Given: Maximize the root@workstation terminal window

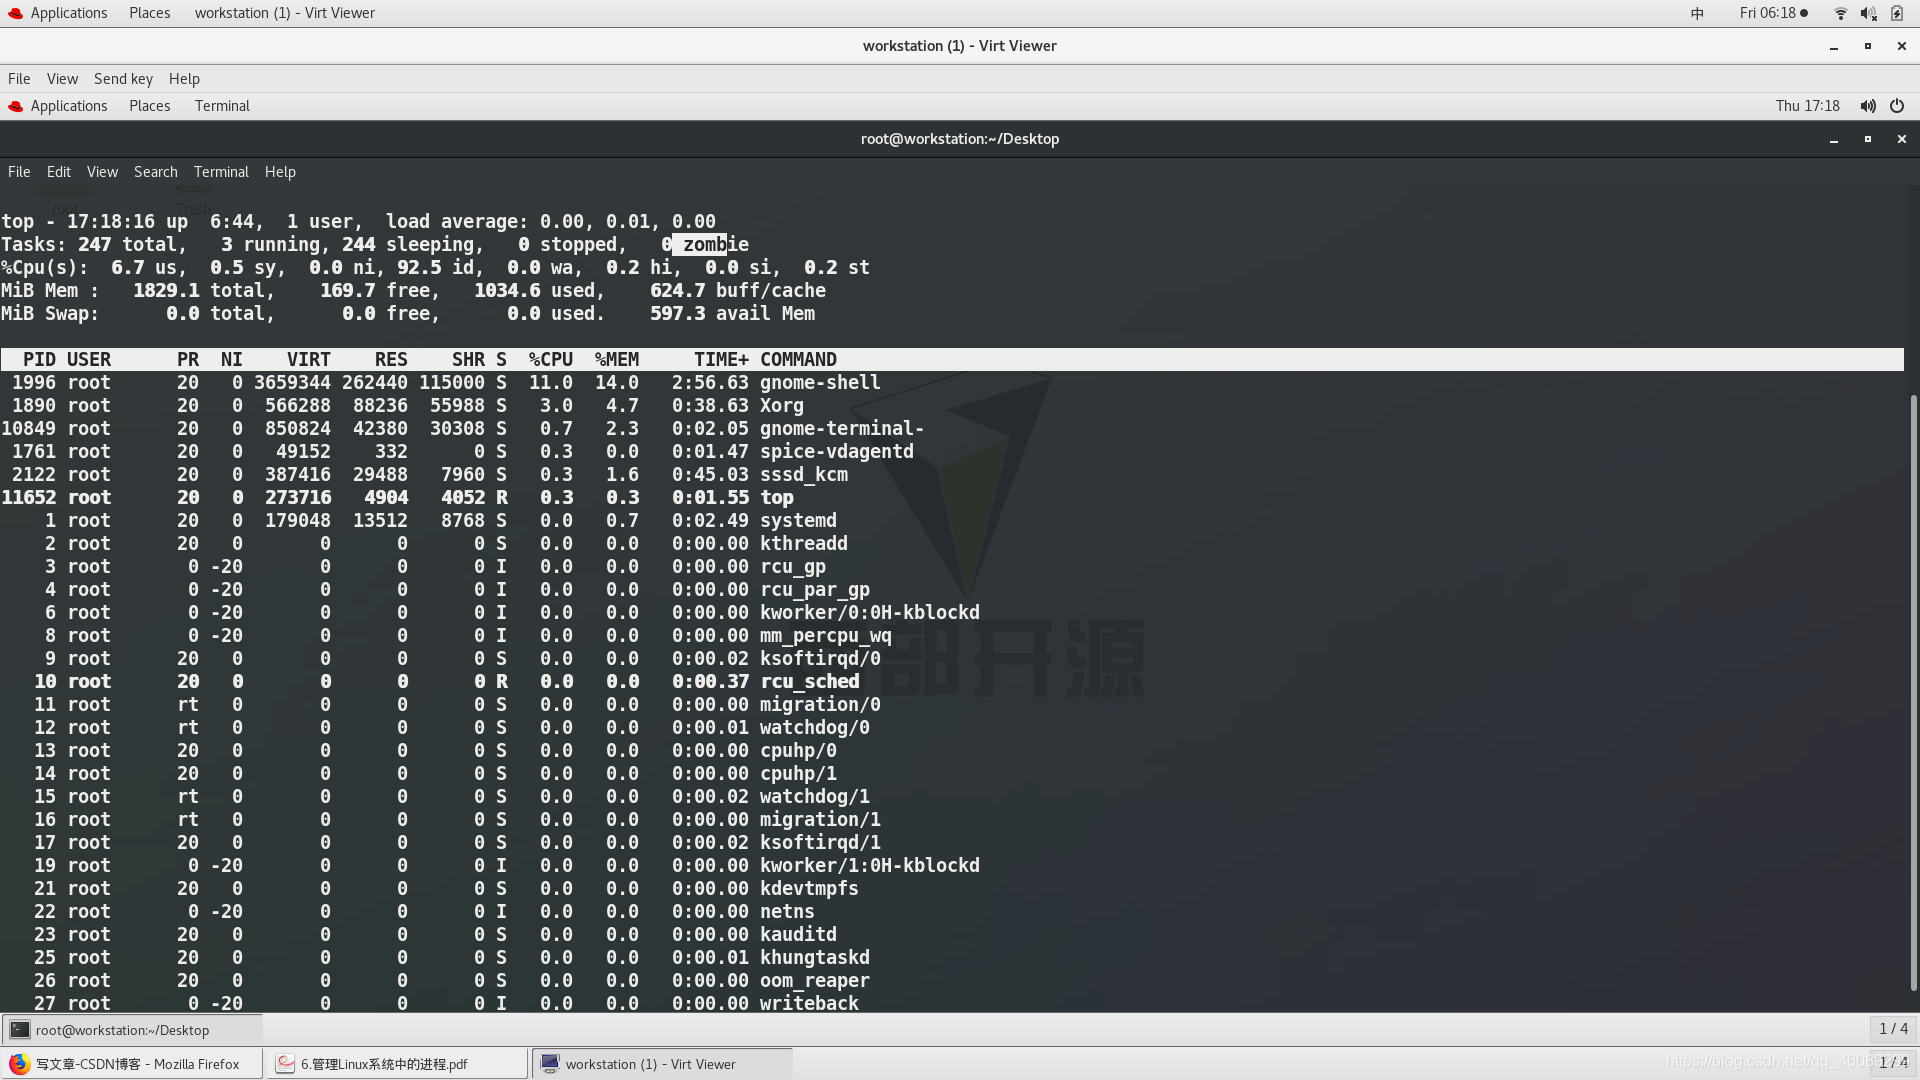Looking at the screenshot, I should [x=1868, y=139].
